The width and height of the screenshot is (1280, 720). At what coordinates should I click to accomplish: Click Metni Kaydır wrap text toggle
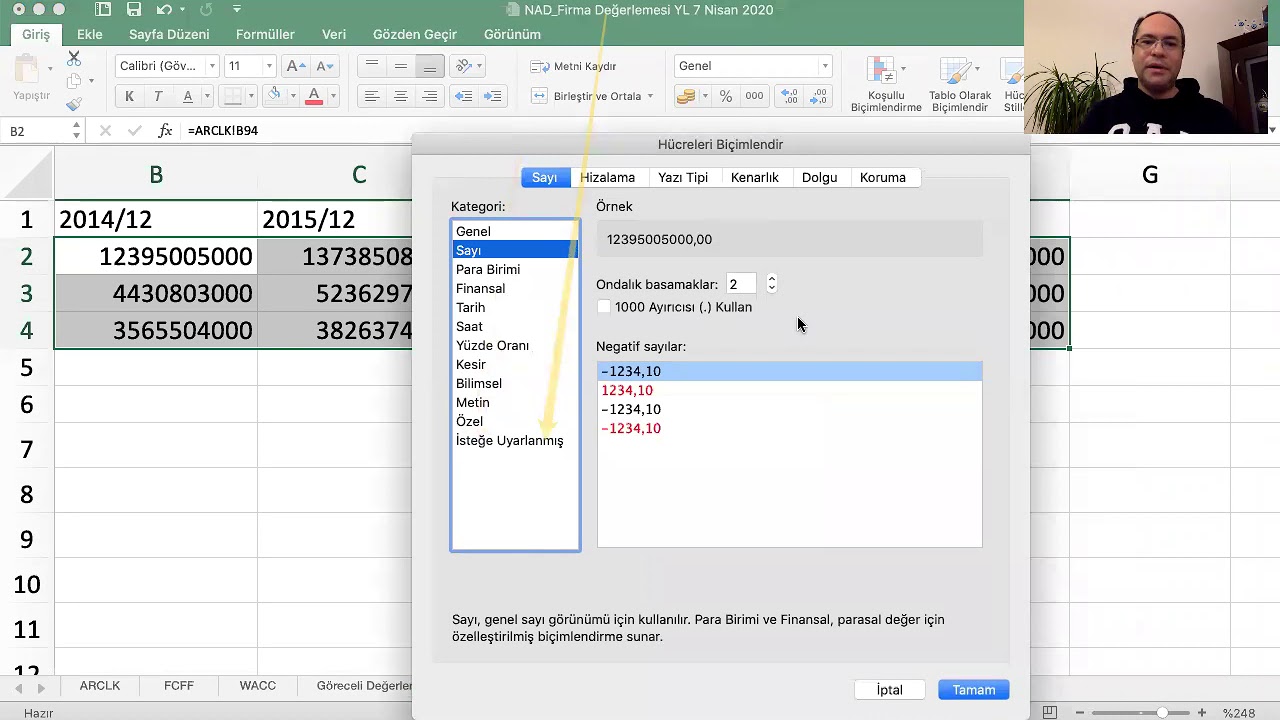(573, 66)
